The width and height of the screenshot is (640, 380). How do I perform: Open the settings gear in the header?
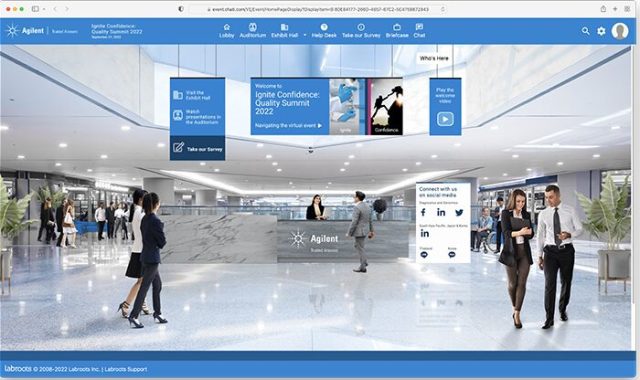click(x=601, y=31)
